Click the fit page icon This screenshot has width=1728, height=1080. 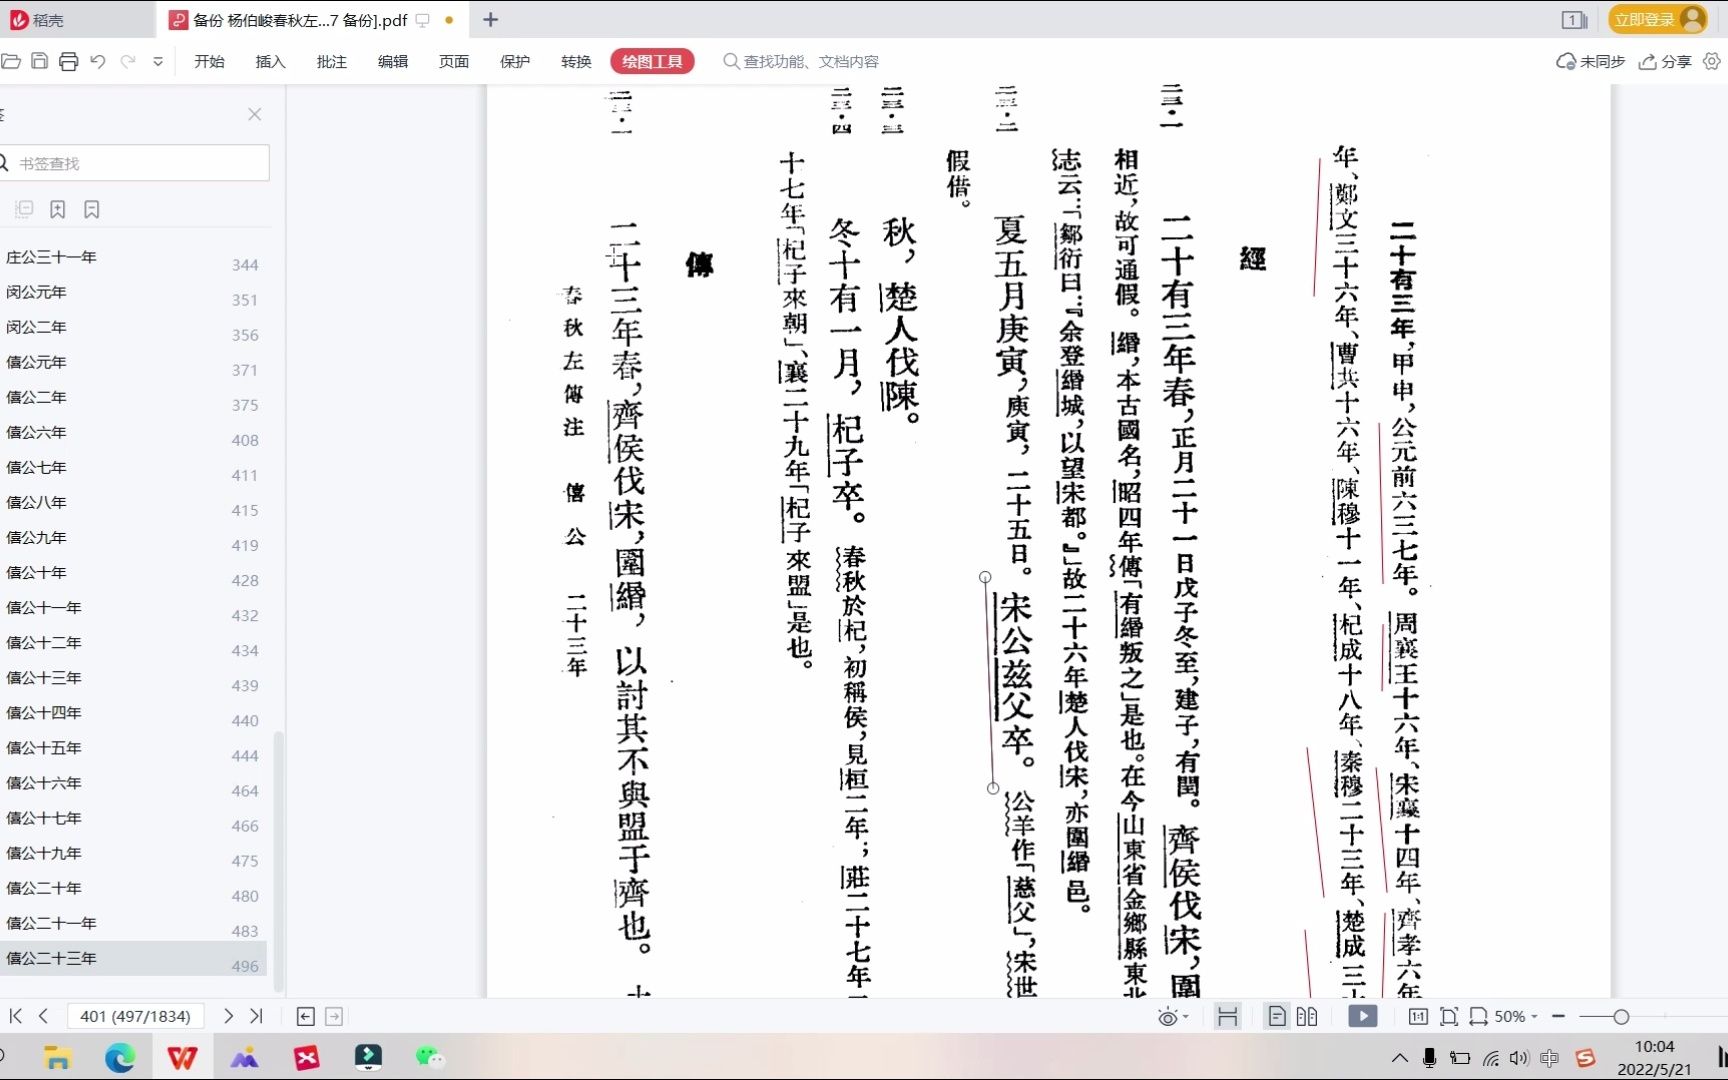(x=1448, y=1016)
